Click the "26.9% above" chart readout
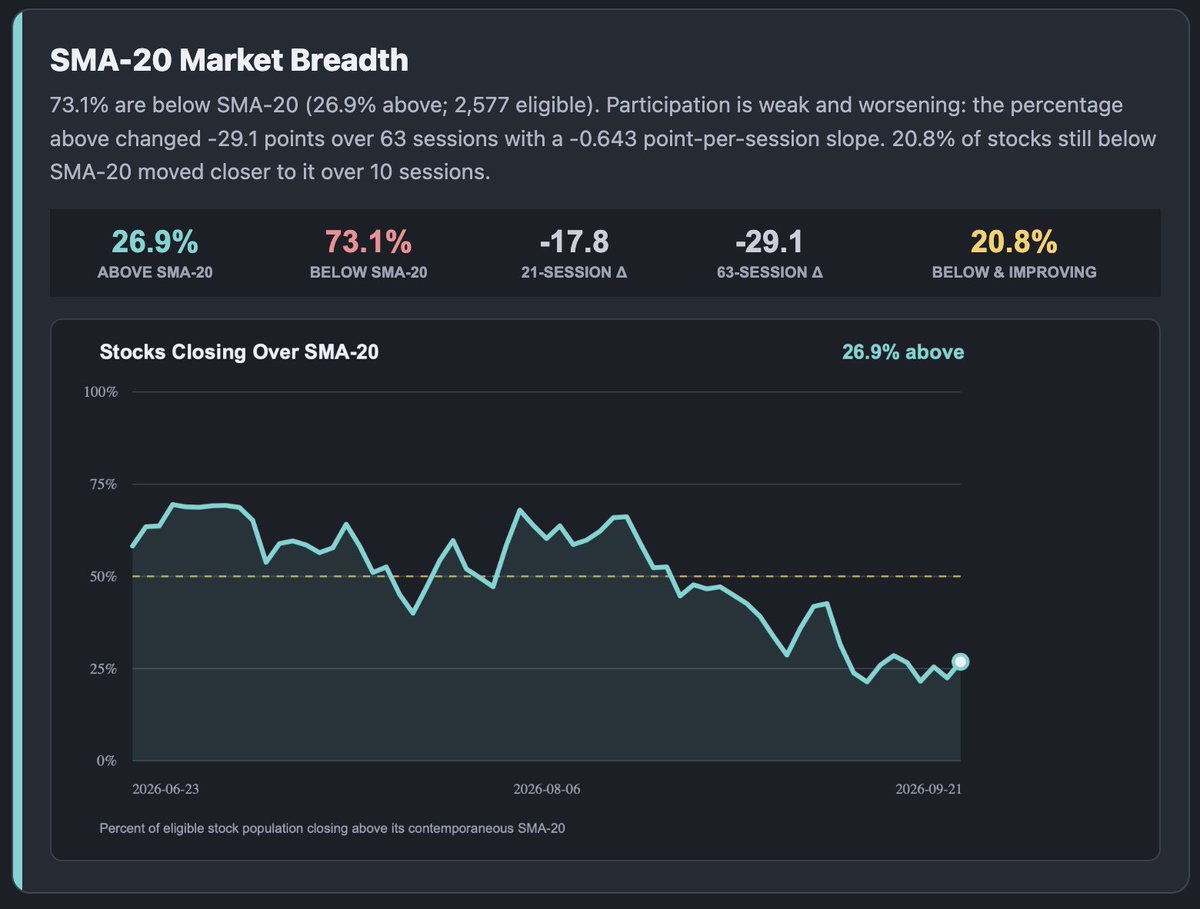Viewport: 1200px width, 909px height. pos(903,352)
